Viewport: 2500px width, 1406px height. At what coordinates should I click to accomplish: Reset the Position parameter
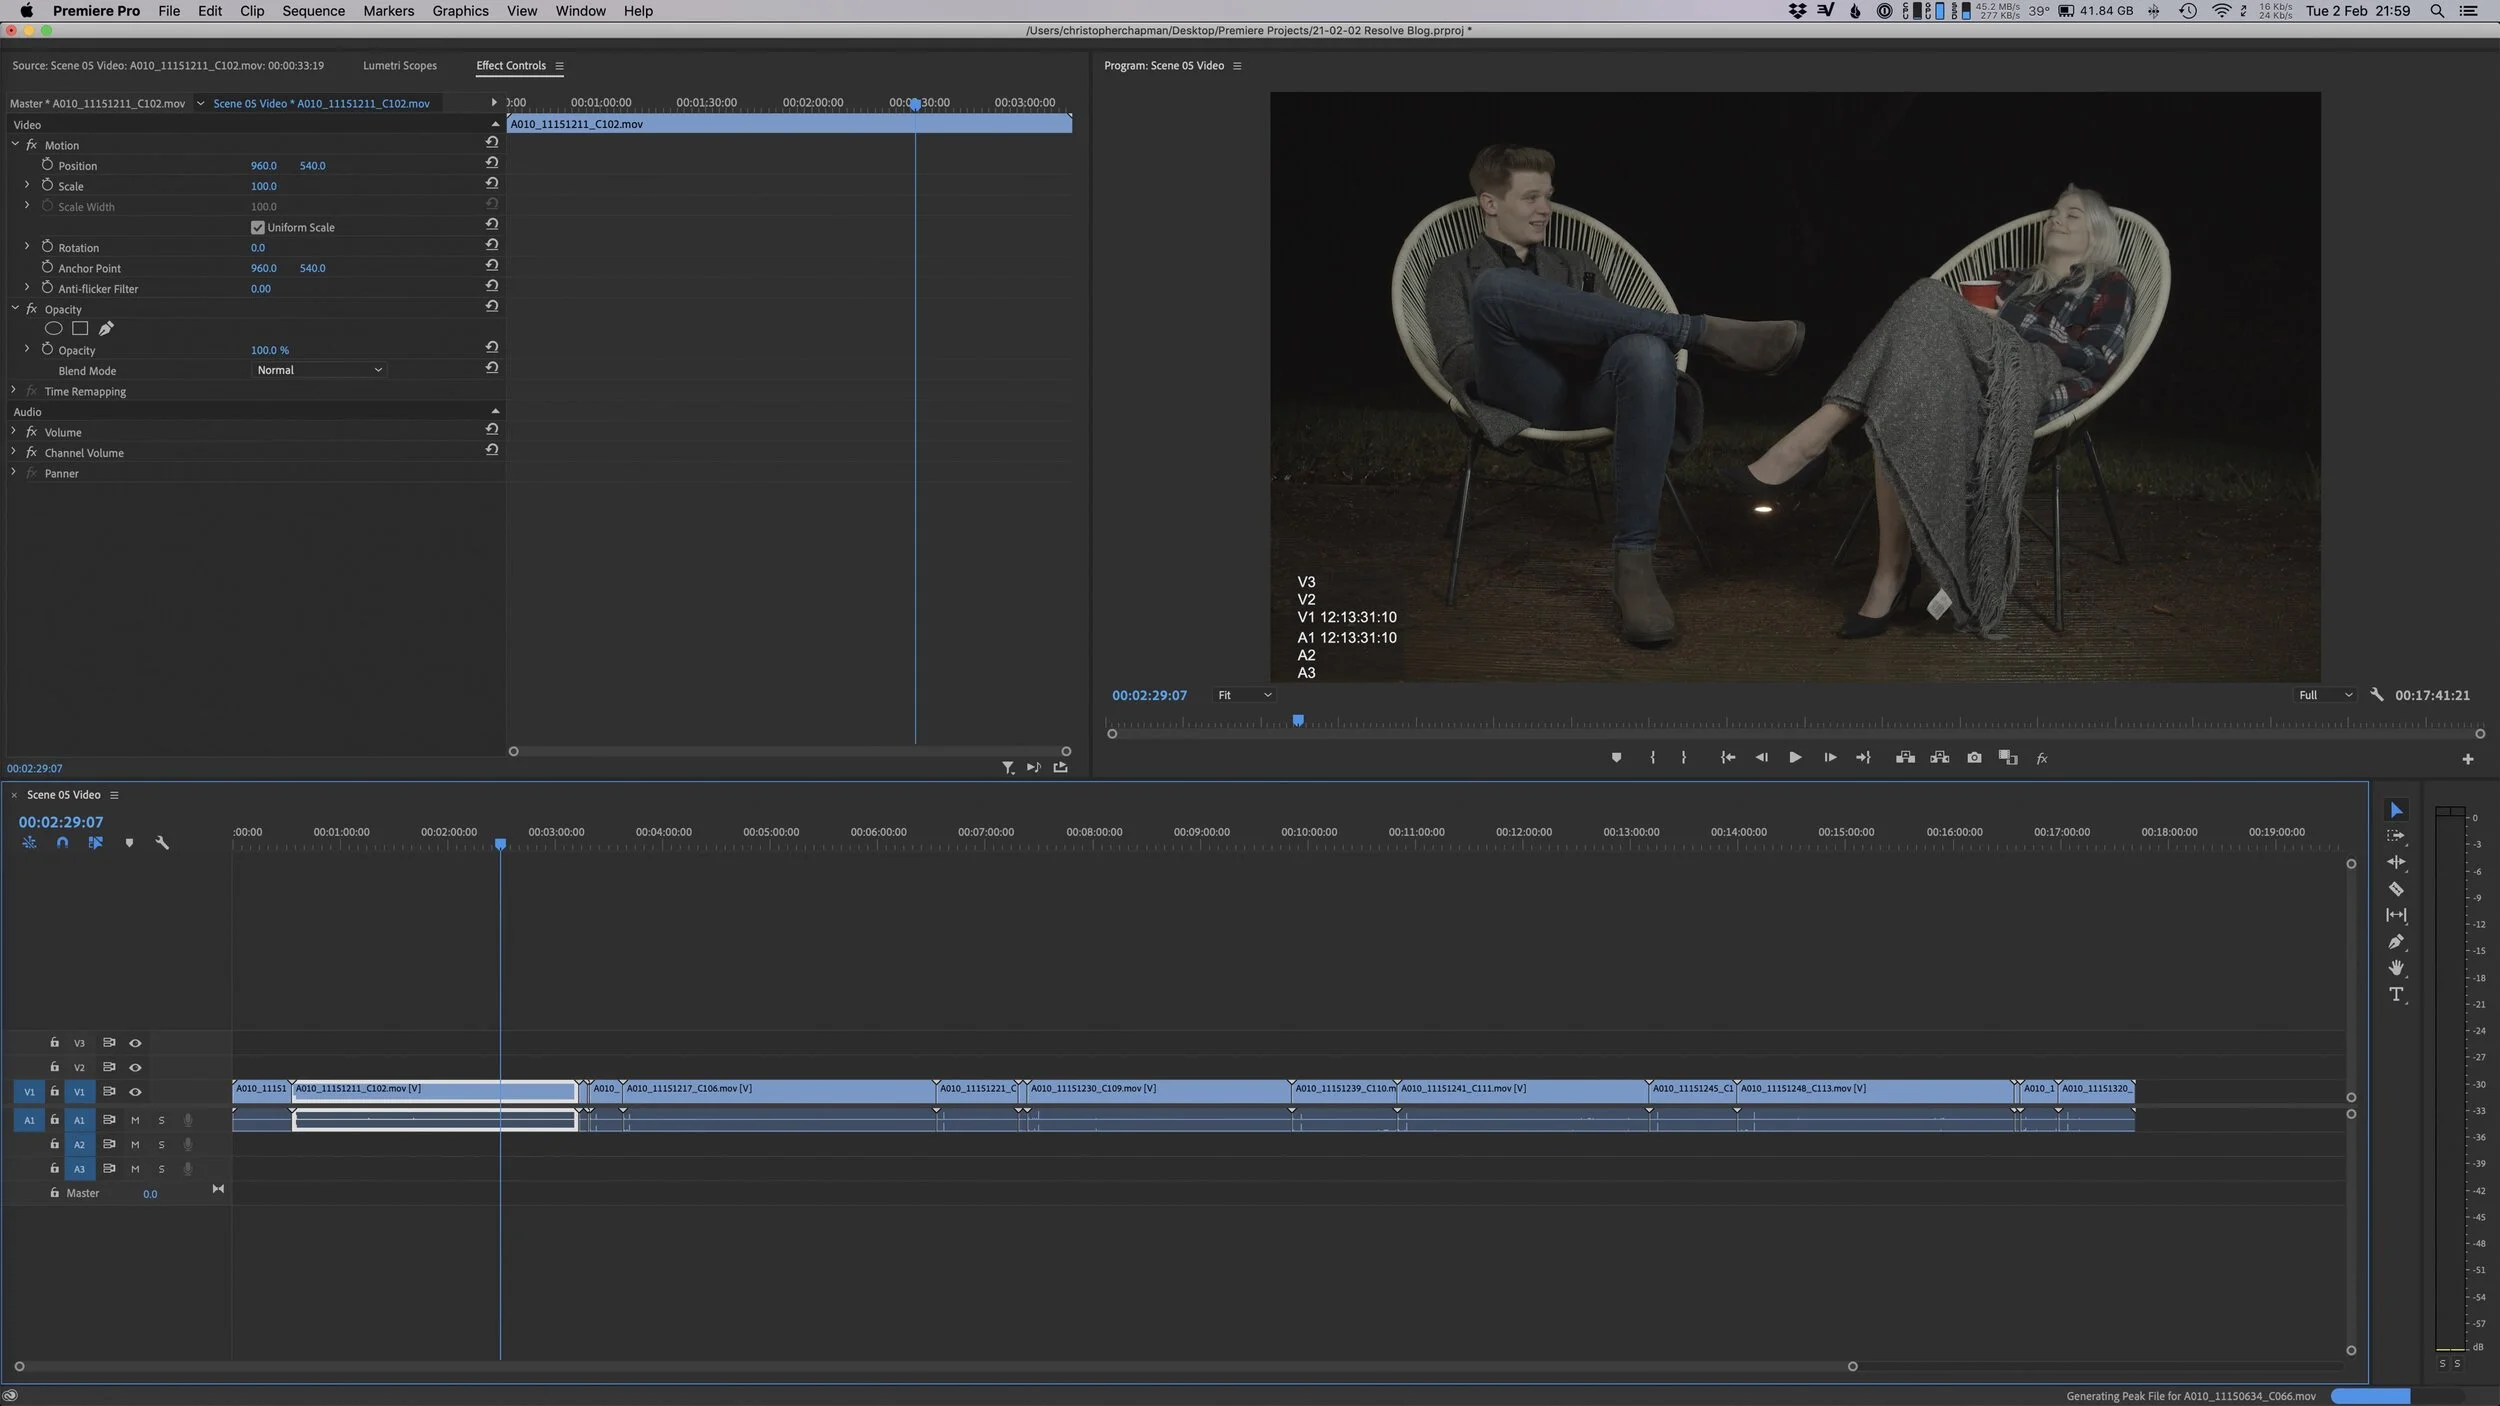[x=492, y=163]
